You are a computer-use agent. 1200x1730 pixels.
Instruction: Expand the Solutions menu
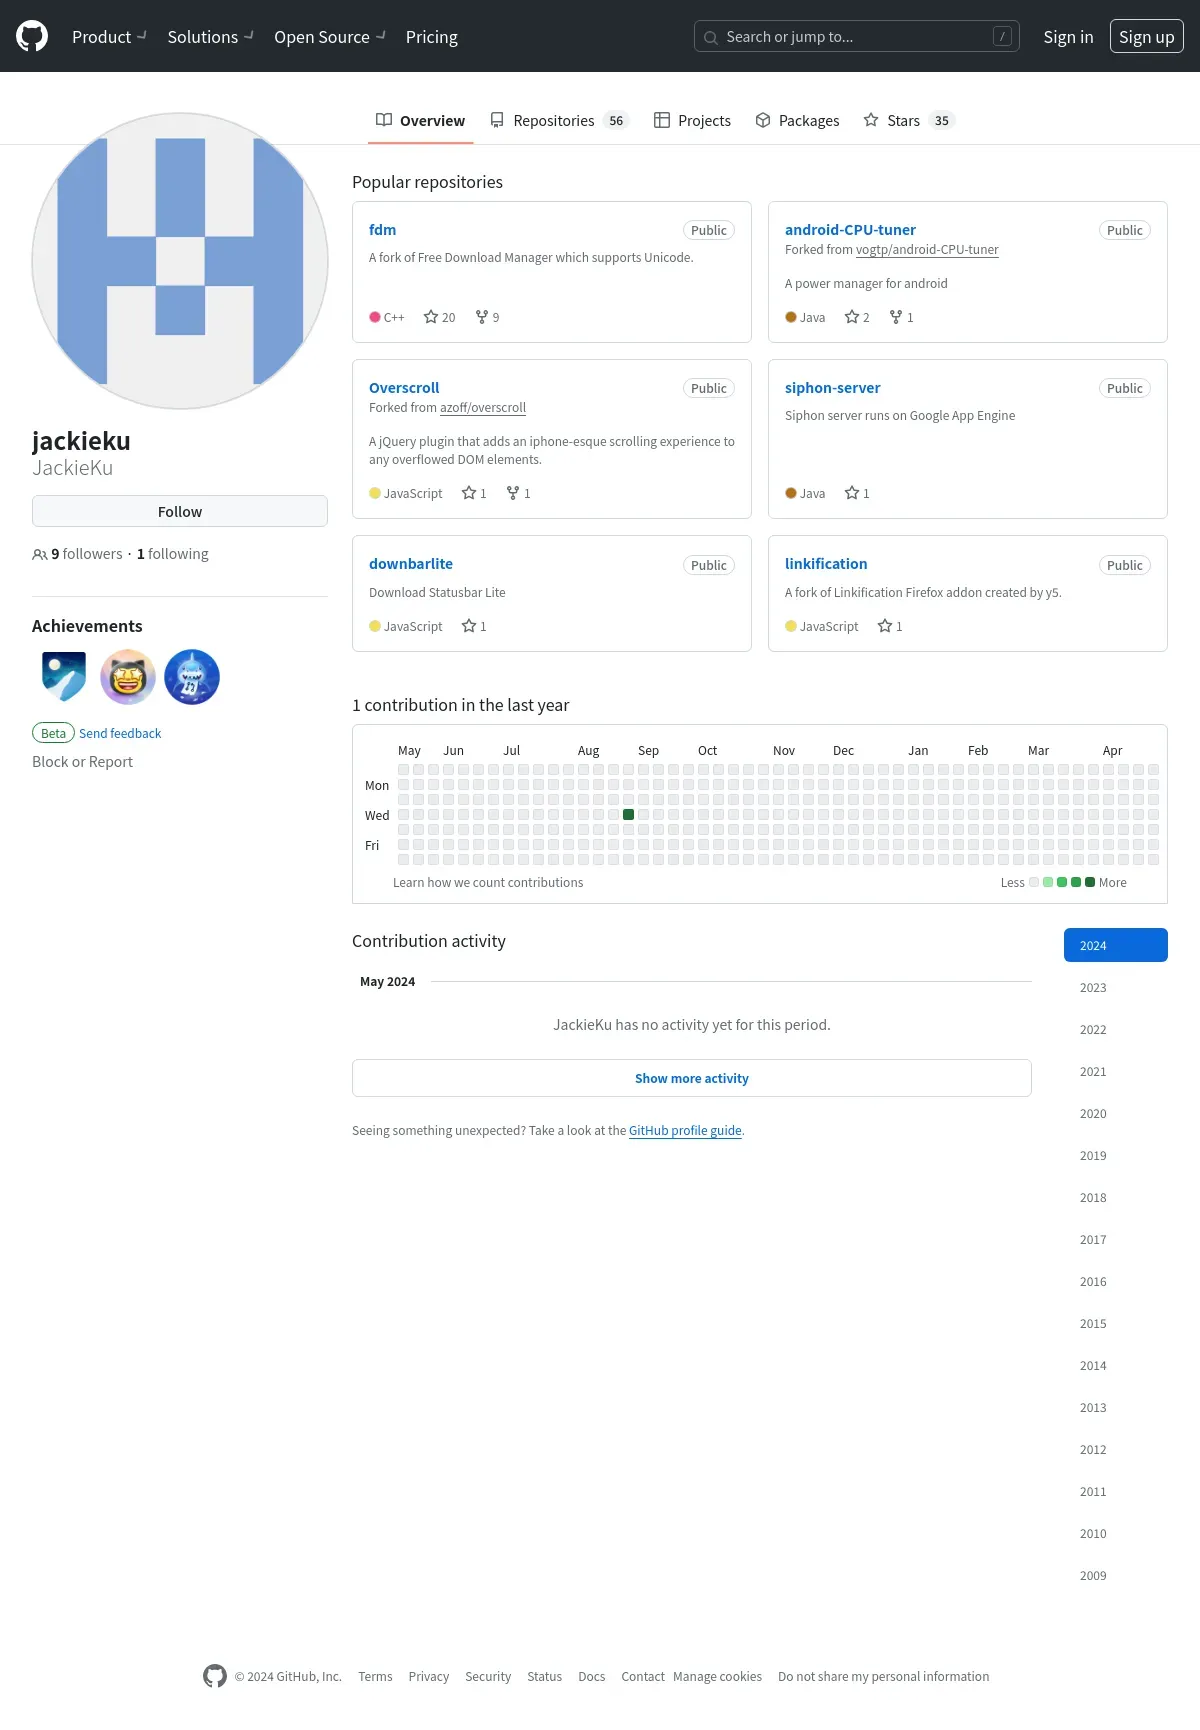210,36
